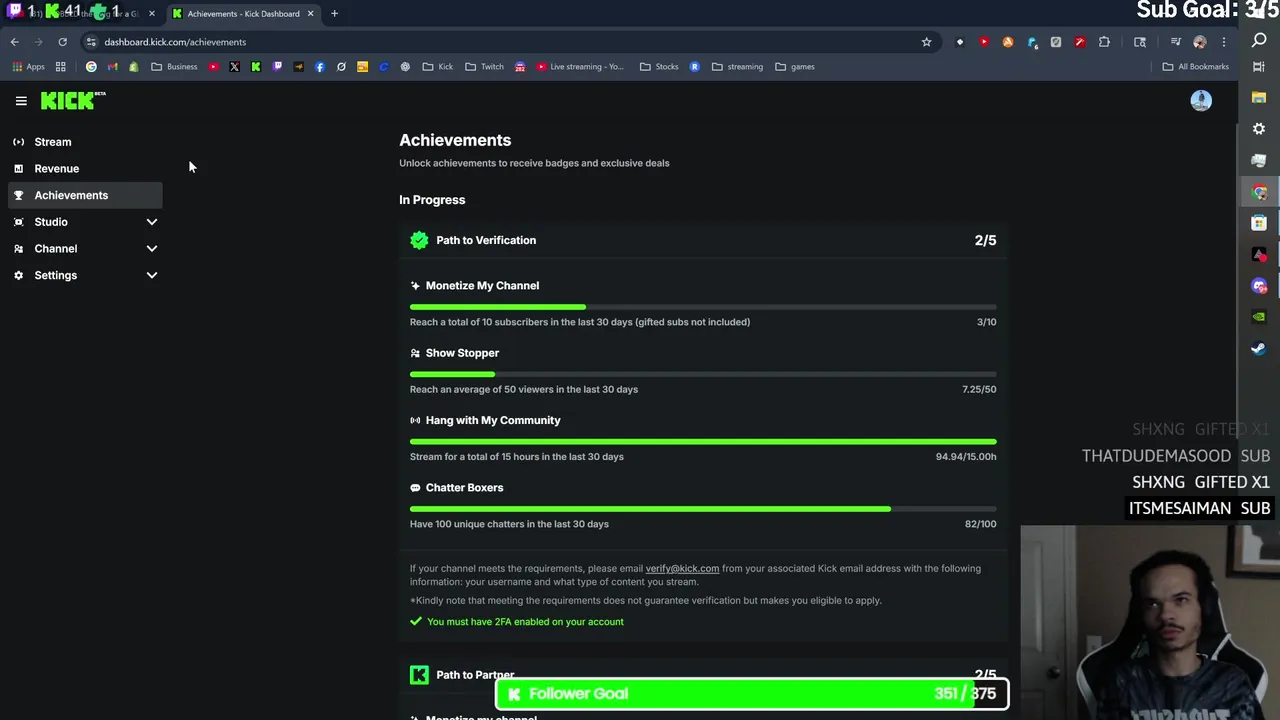Click the "7.25/50" average viewers value

pos(979,389)
